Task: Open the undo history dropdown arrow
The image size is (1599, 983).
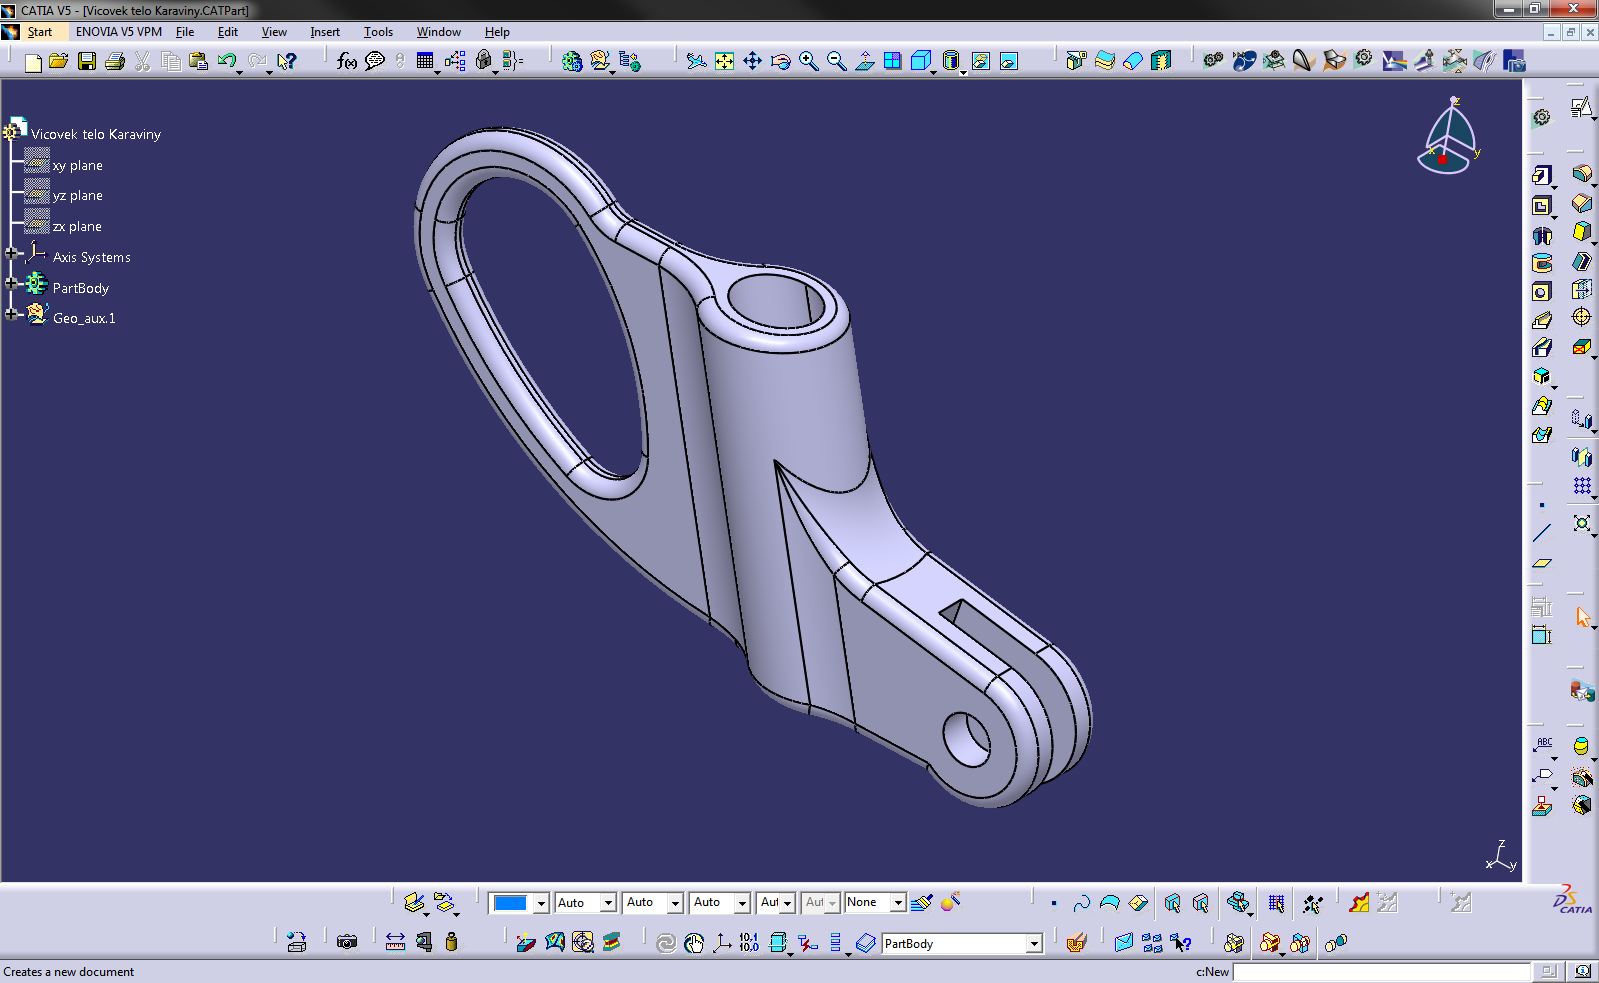Action: [240, 72]
